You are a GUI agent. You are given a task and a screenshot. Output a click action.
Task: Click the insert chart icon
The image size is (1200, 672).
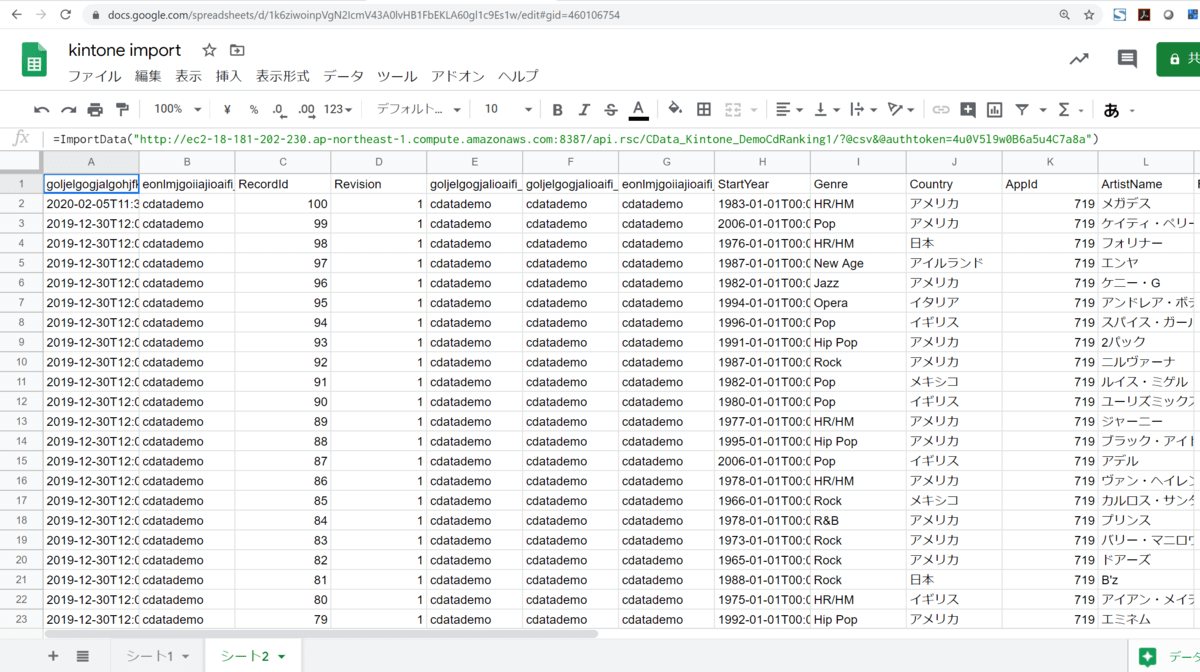pyautogui.click(x=994, y=110)
